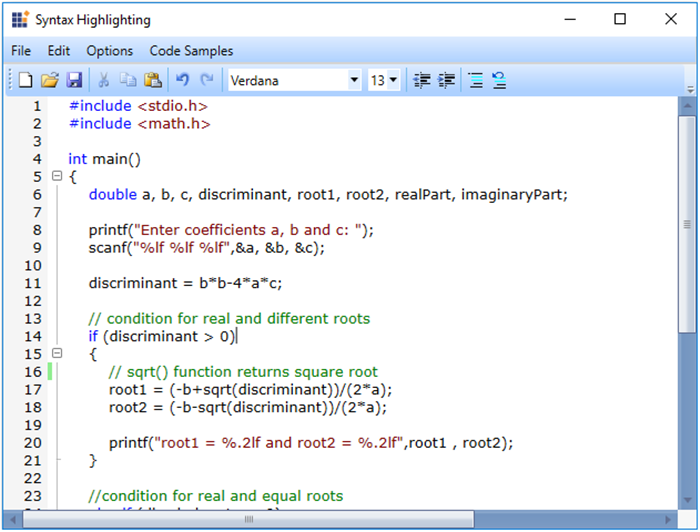
Task: Click the New file icon
Action: (x=25, y=80)
